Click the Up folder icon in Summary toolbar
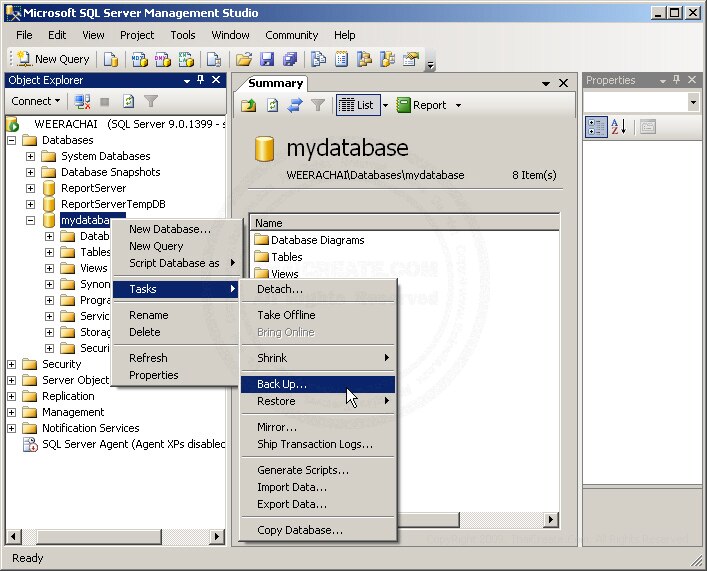 click(x=250, y=105)
